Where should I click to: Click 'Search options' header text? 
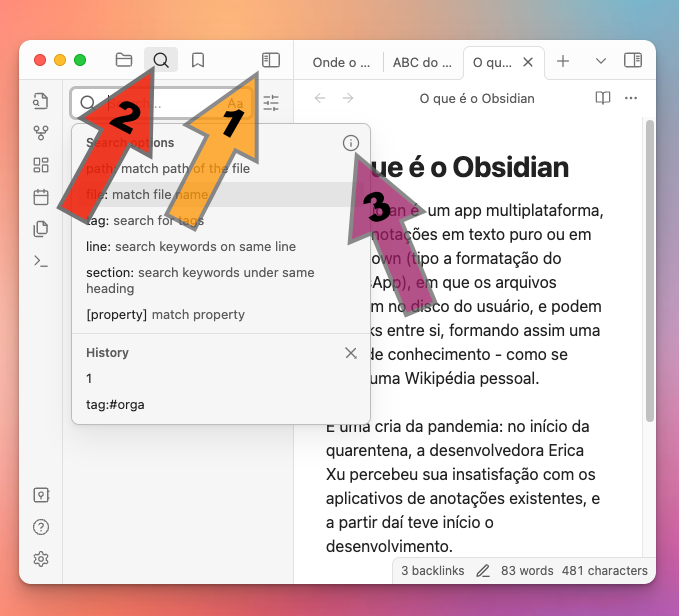click(x=130, y=143)
